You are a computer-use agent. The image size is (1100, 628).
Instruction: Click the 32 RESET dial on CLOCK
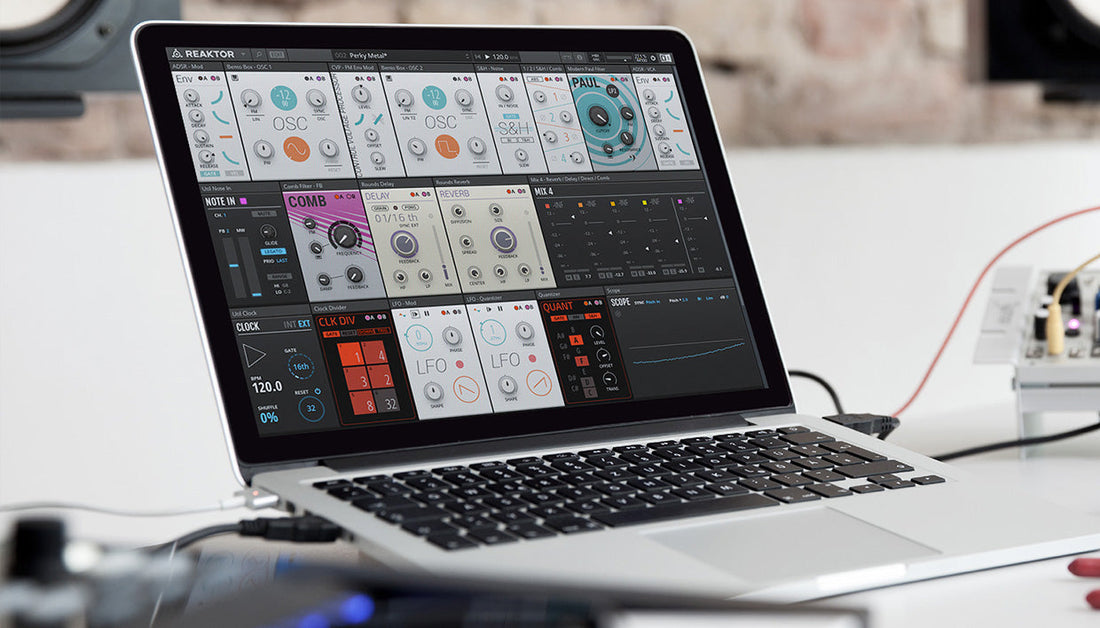(x=311, y=408)
